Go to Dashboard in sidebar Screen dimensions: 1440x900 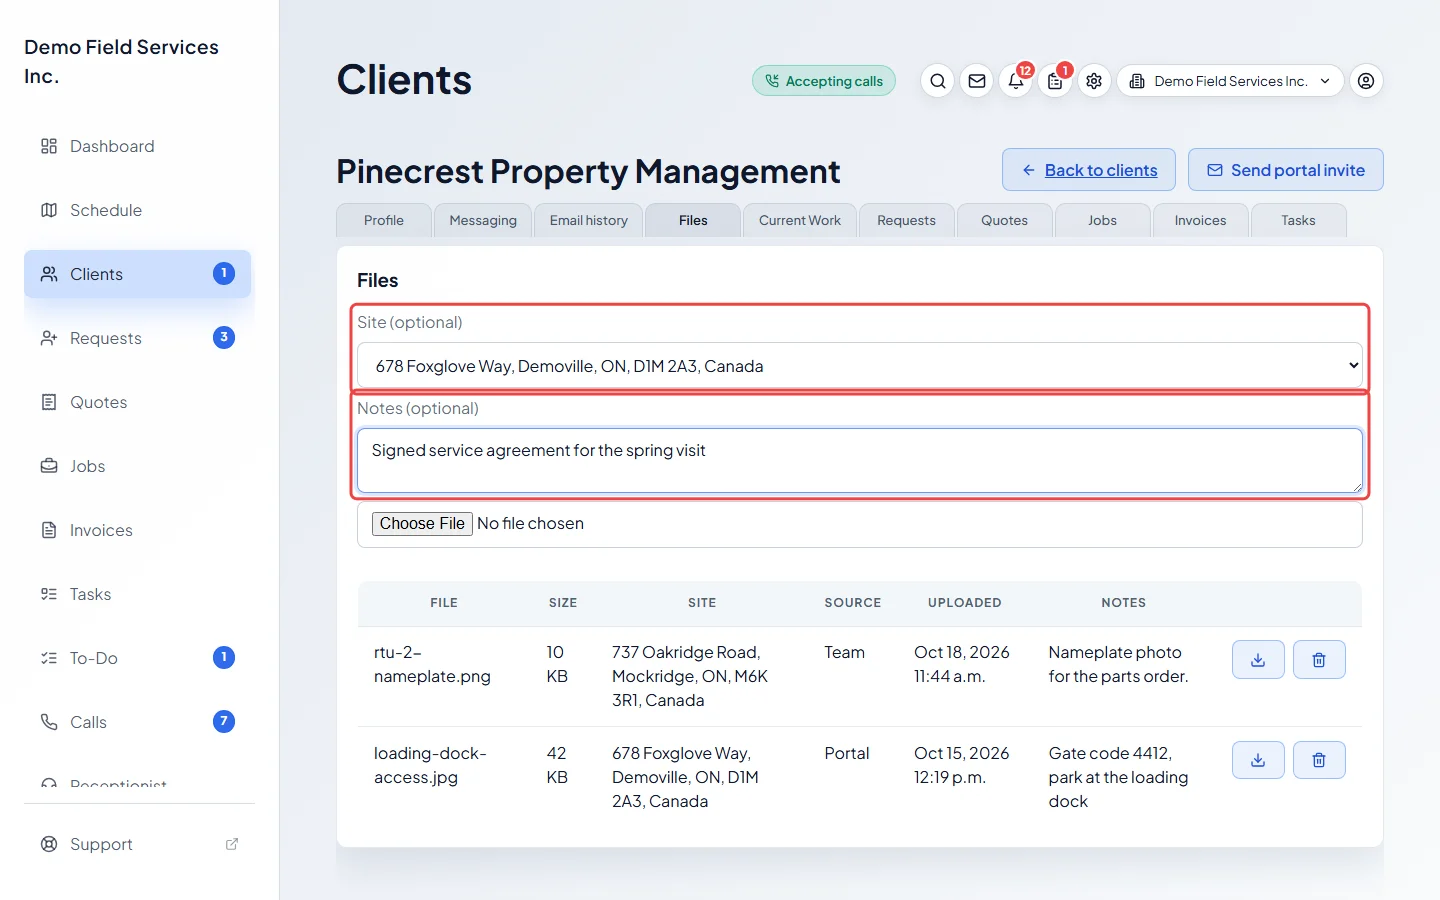tap(138, 146)
